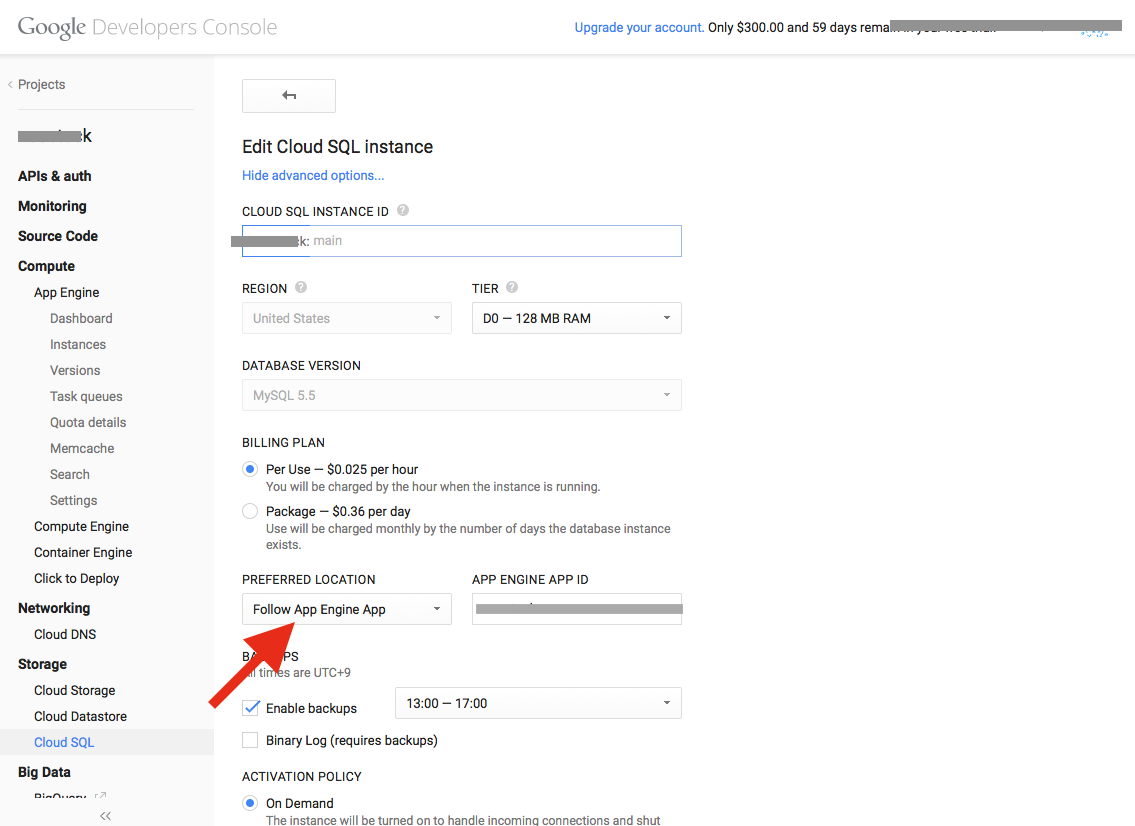The width and height of the screenshot is (1135, 826).
Task: Click the back arrow button
Action: click(x=289, y=96)
